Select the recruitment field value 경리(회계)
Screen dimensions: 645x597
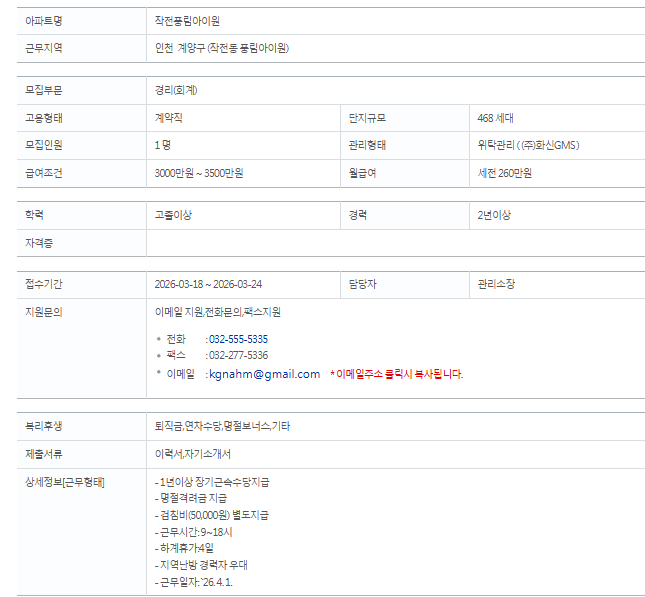tap(176, 90)
